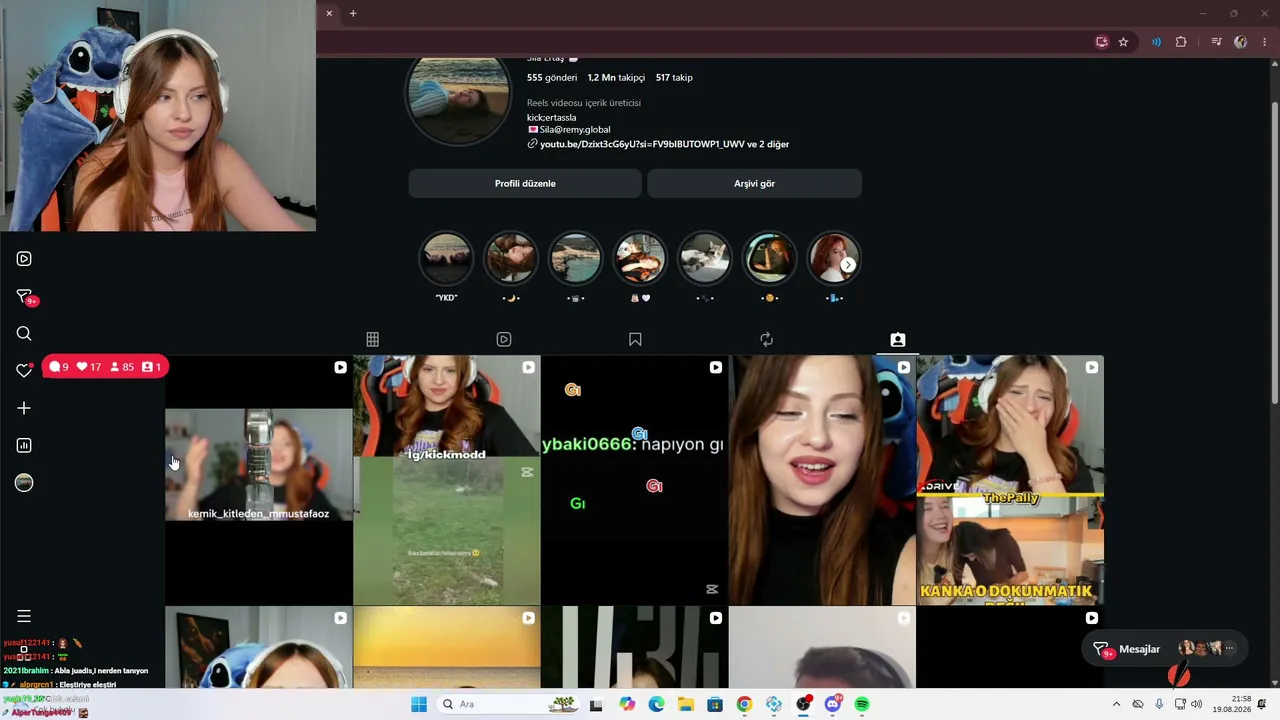1280x720 pixels.
Task: Open the taskbar Task View icon
Action: 596,704
